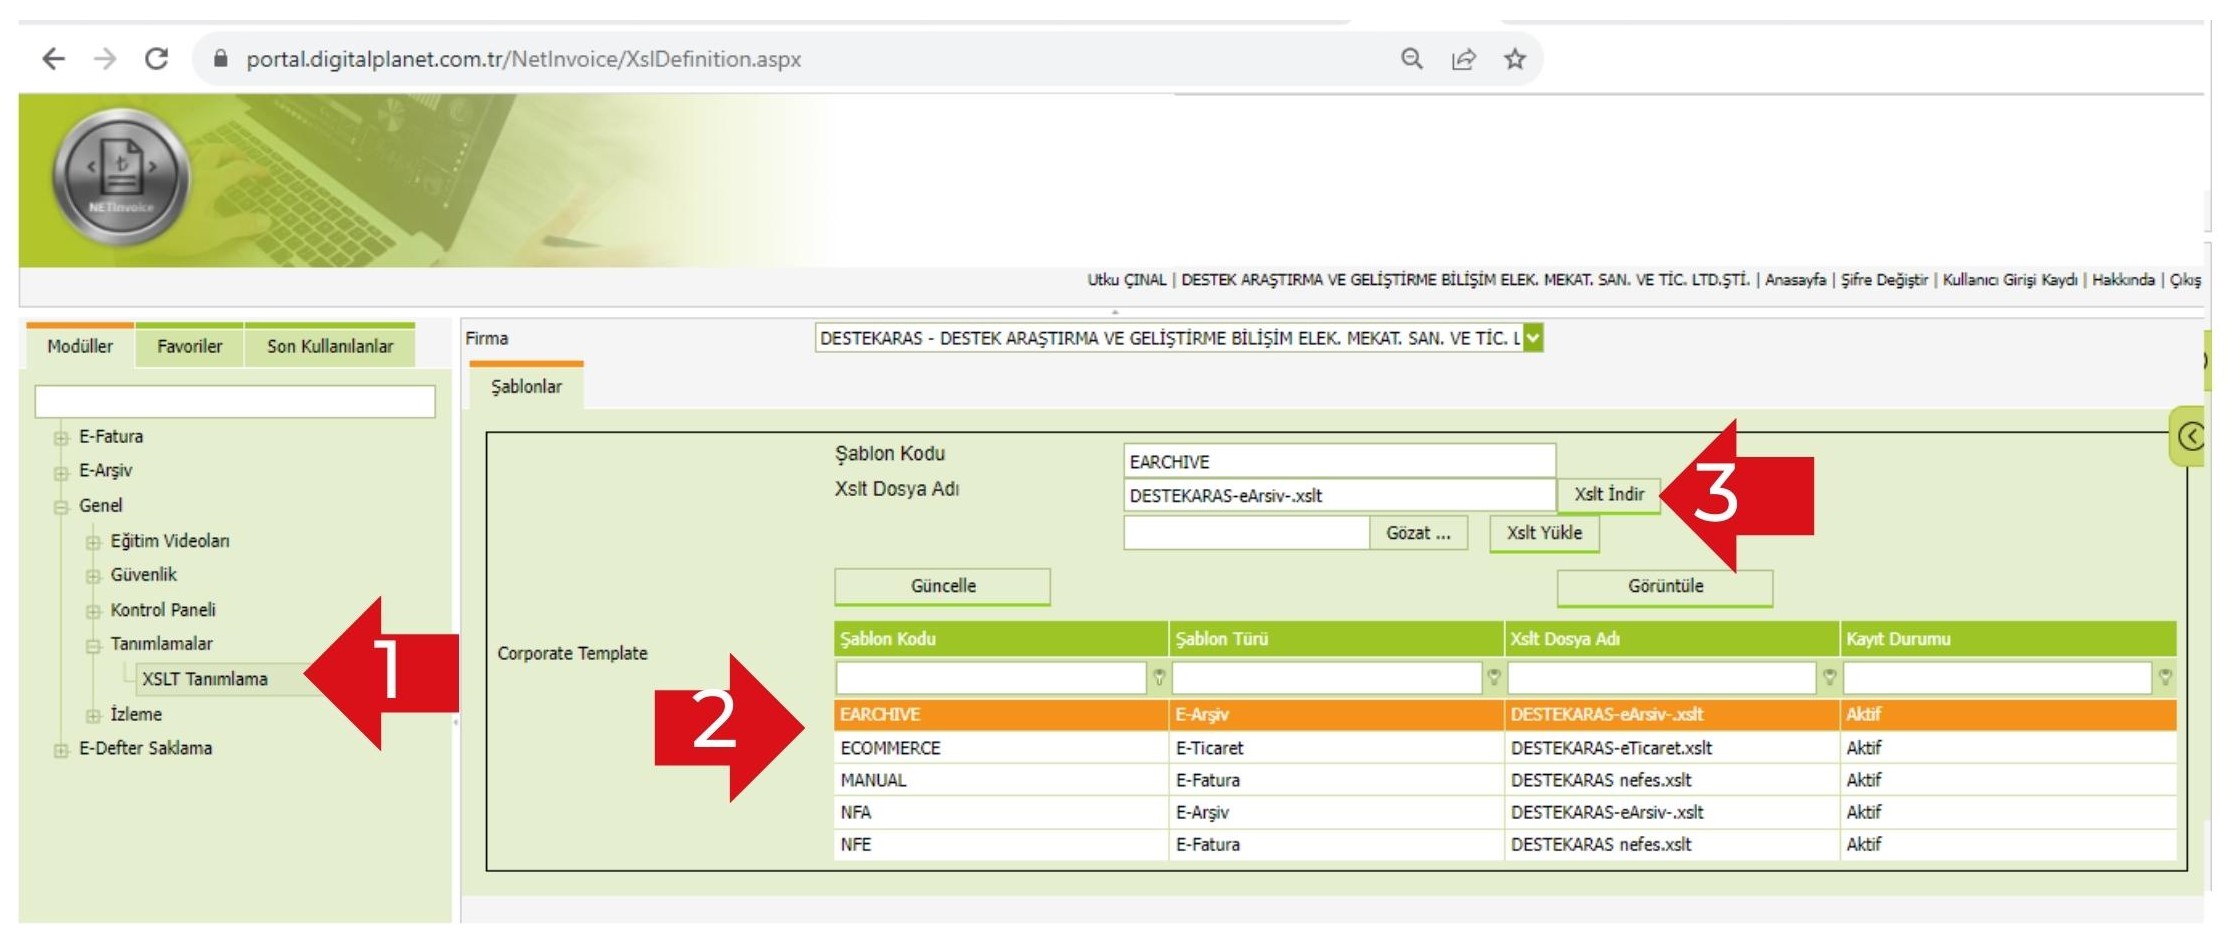Focus the browser address bar URL
2234x940 pixels.
click(523, 59)
